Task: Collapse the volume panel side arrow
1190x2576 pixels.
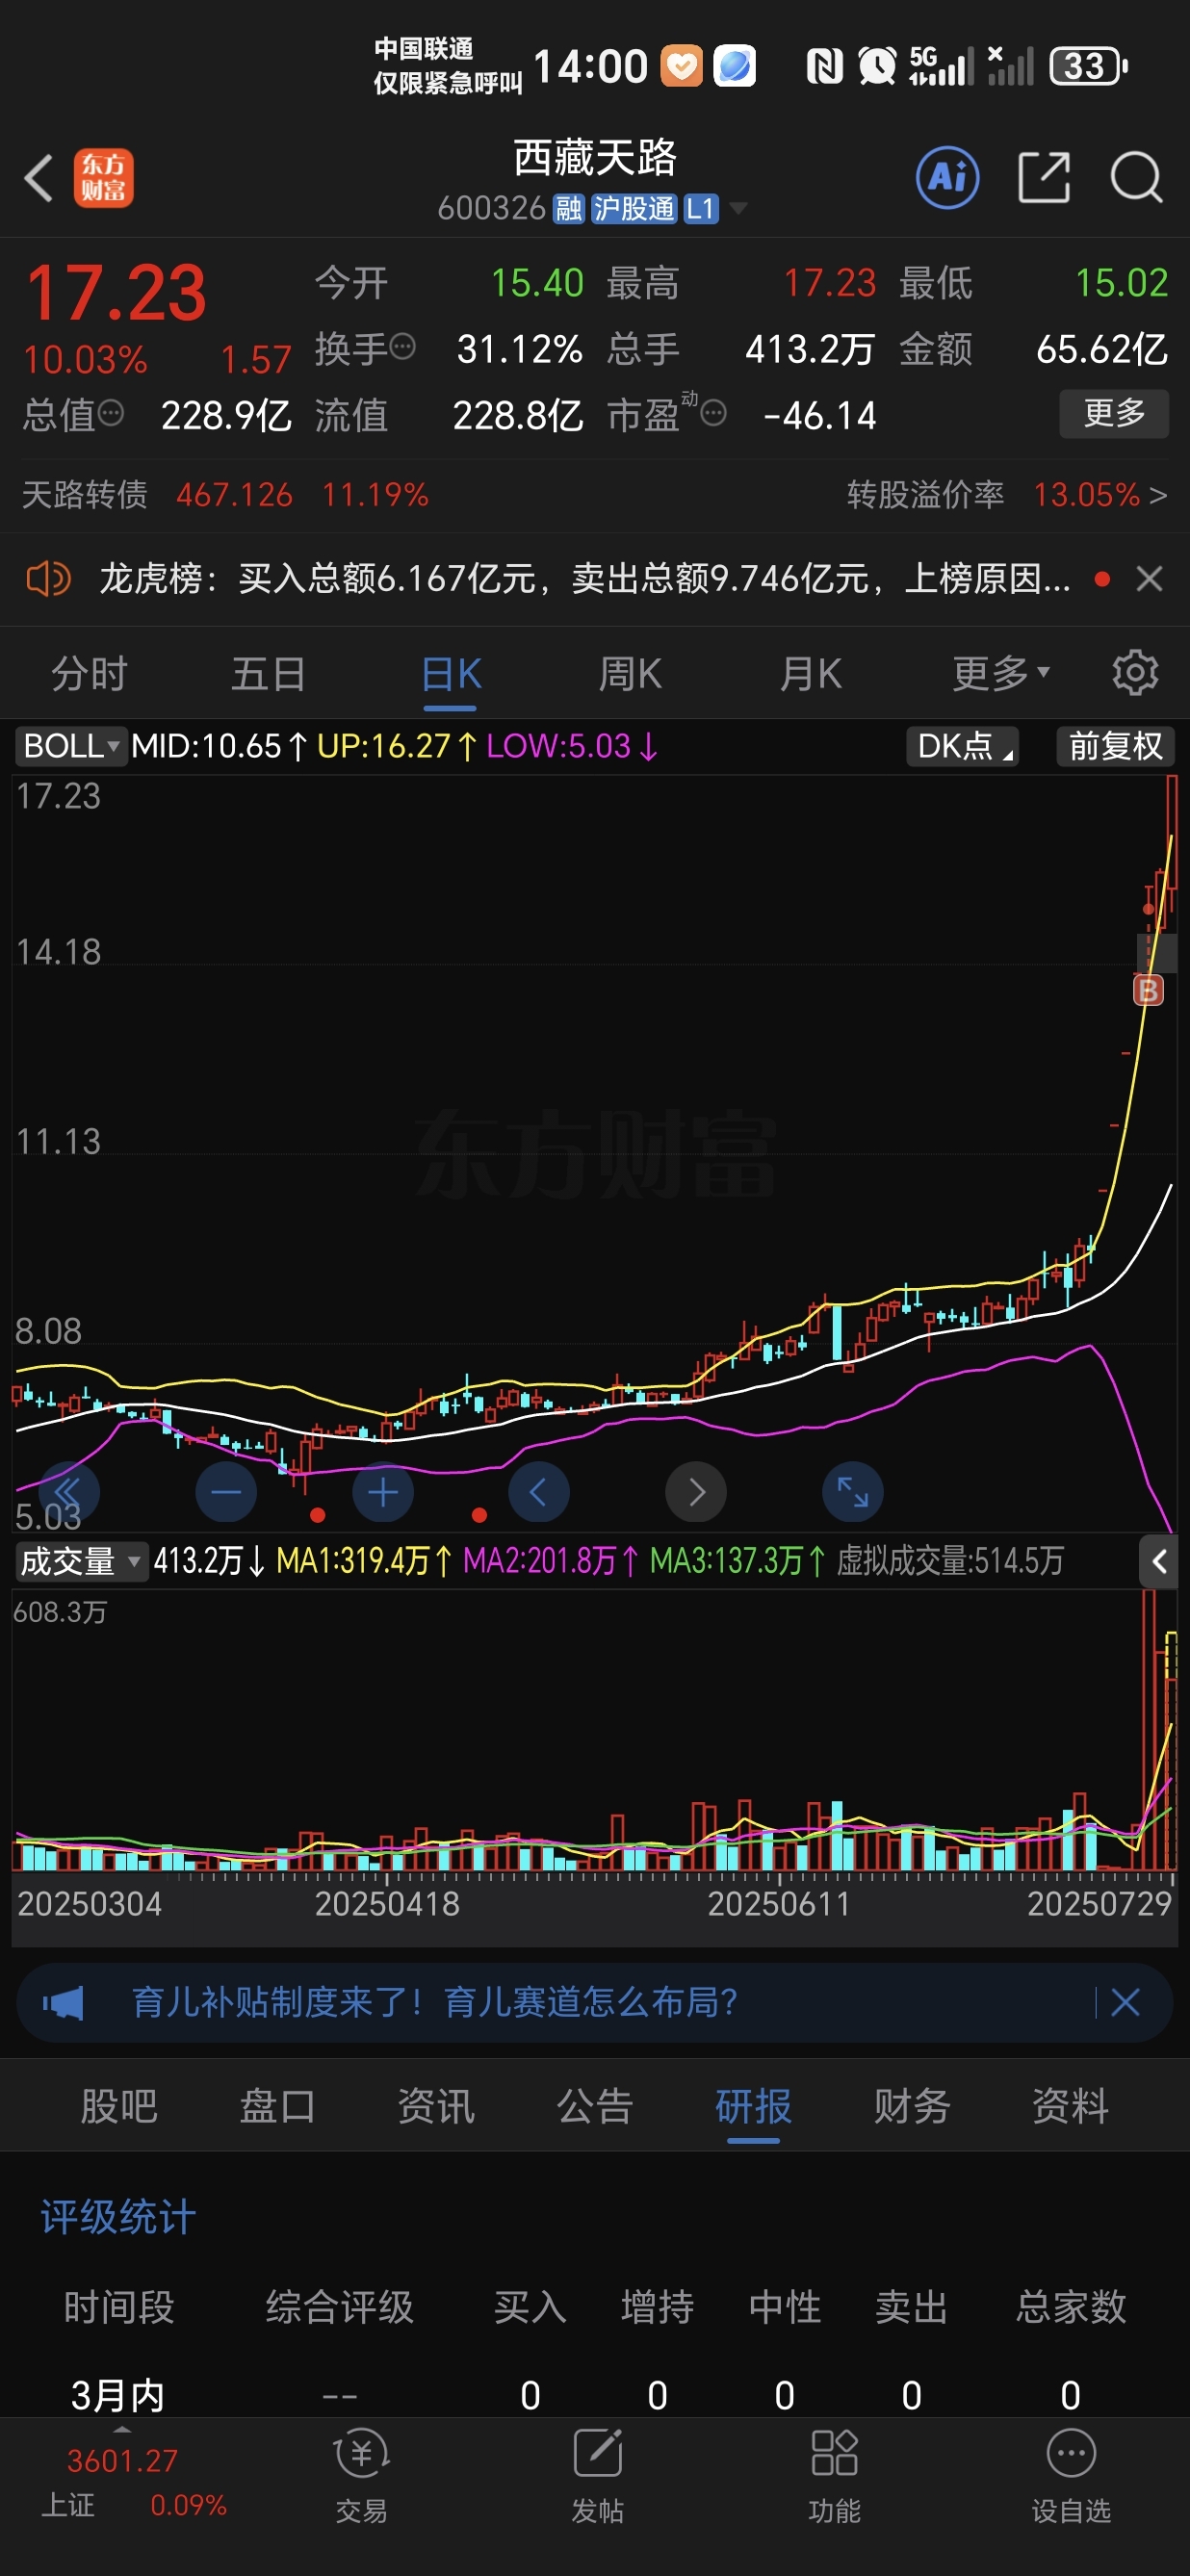Action: (x=1159, y=1561)
